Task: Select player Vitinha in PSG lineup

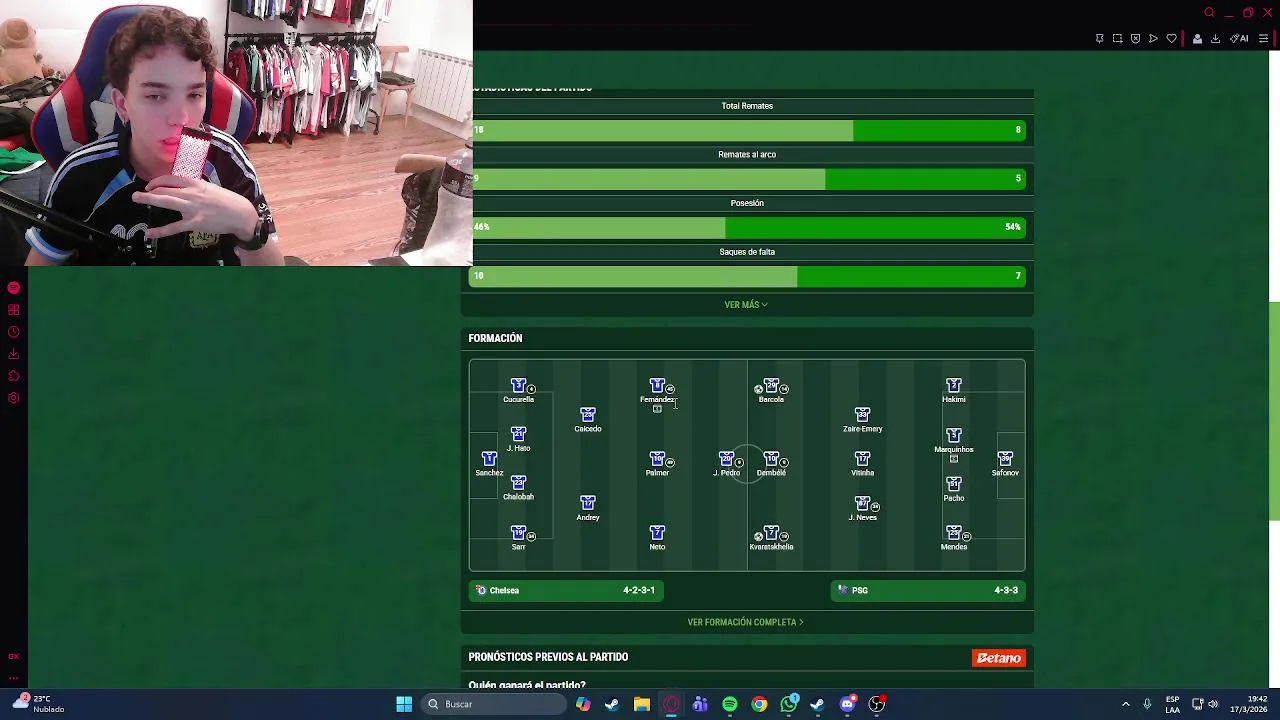Action: coord(863,464)
